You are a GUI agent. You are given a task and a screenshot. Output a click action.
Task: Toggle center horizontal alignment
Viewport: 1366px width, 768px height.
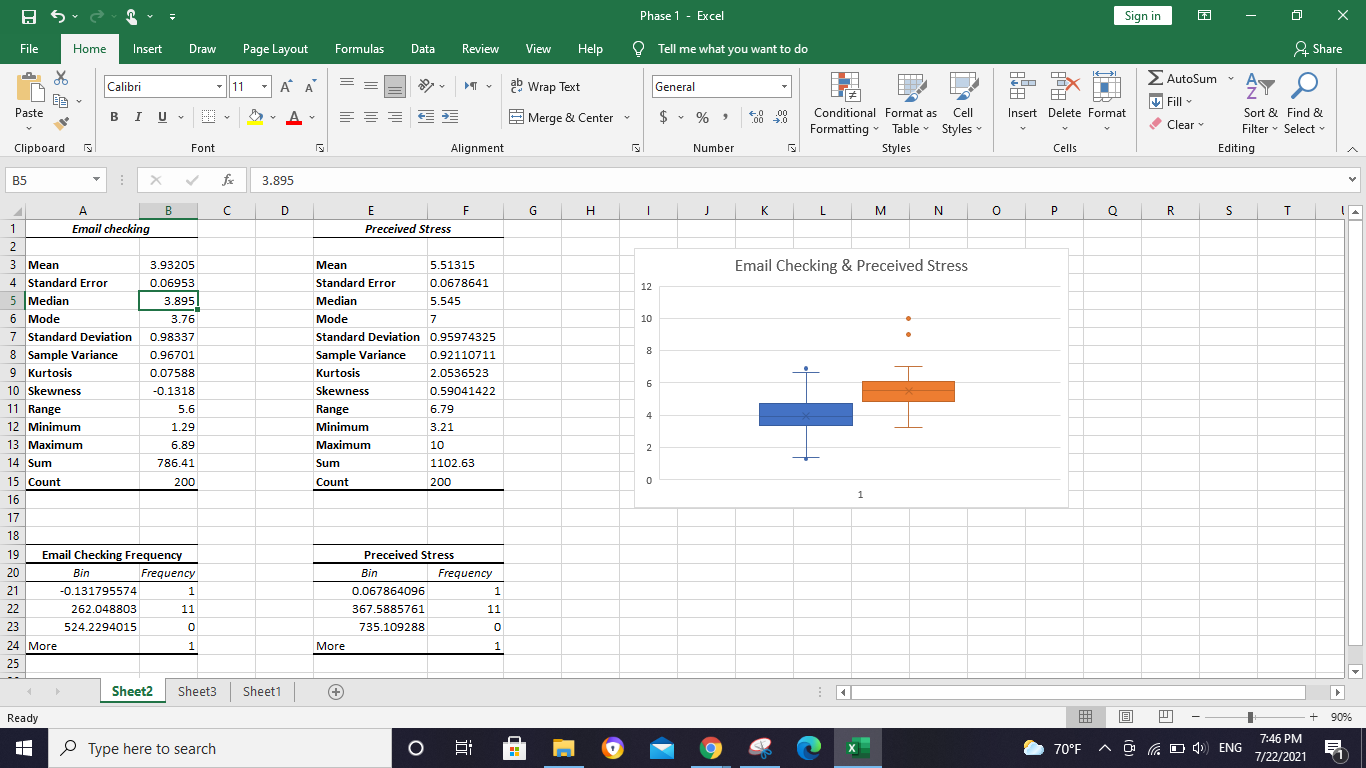point(370,118)
